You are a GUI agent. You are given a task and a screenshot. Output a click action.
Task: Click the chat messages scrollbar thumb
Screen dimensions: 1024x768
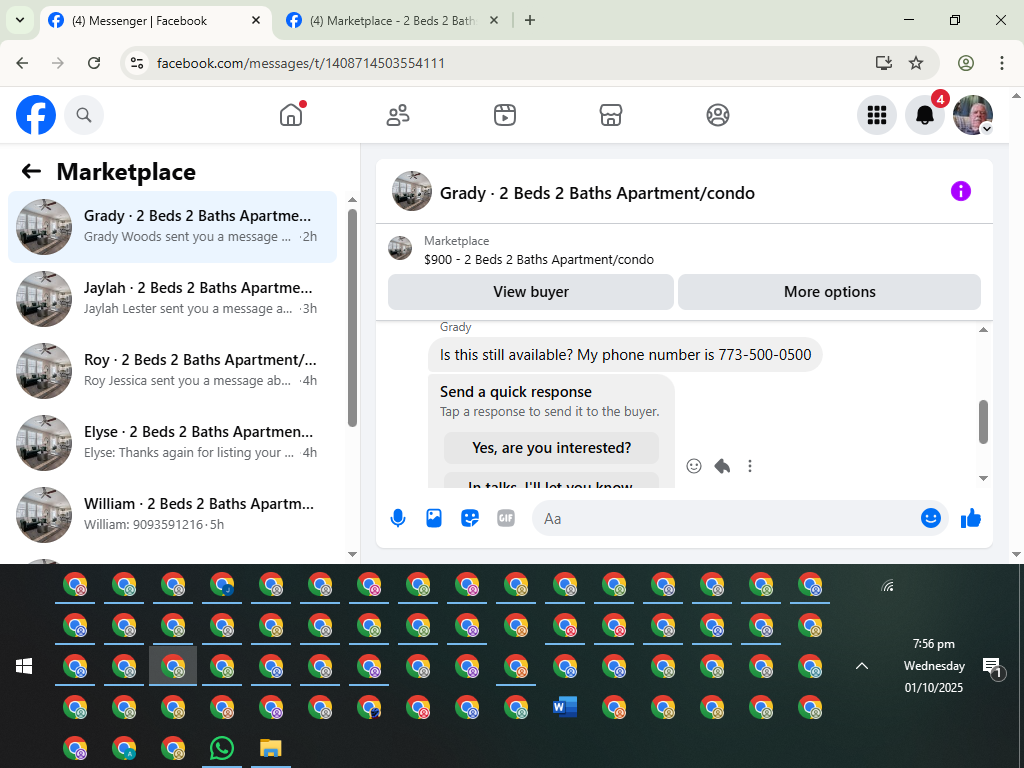click(983, 422)
